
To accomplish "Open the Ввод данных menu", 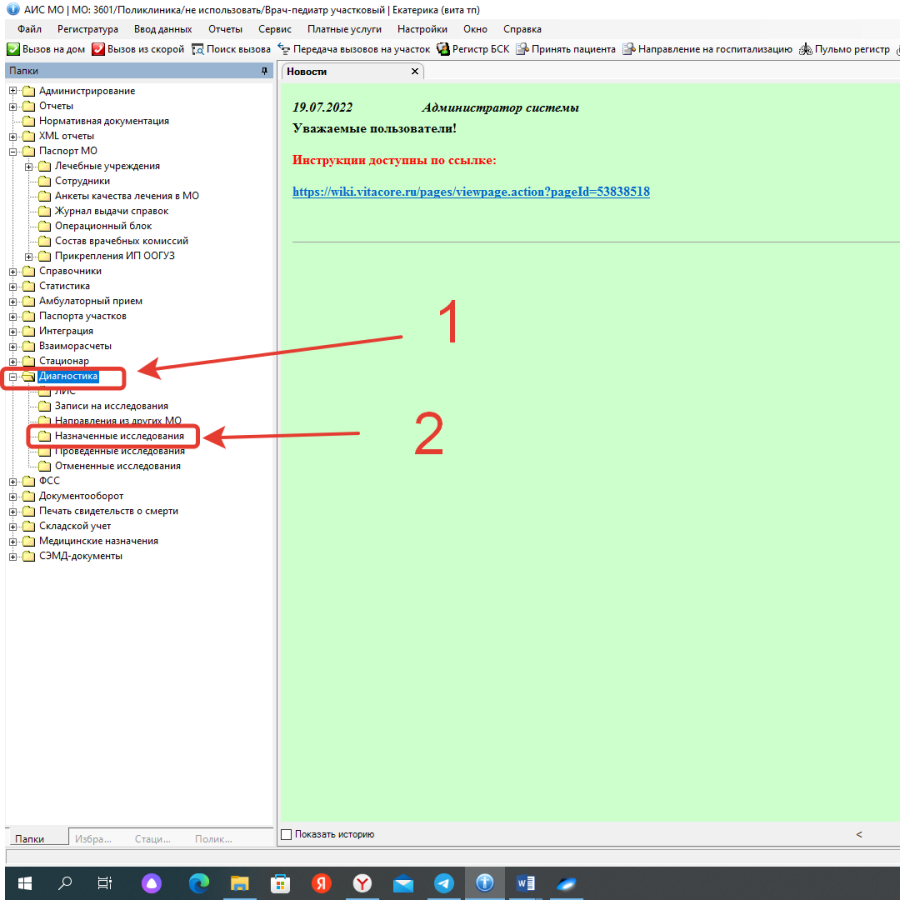I will (x=163, y=29).
